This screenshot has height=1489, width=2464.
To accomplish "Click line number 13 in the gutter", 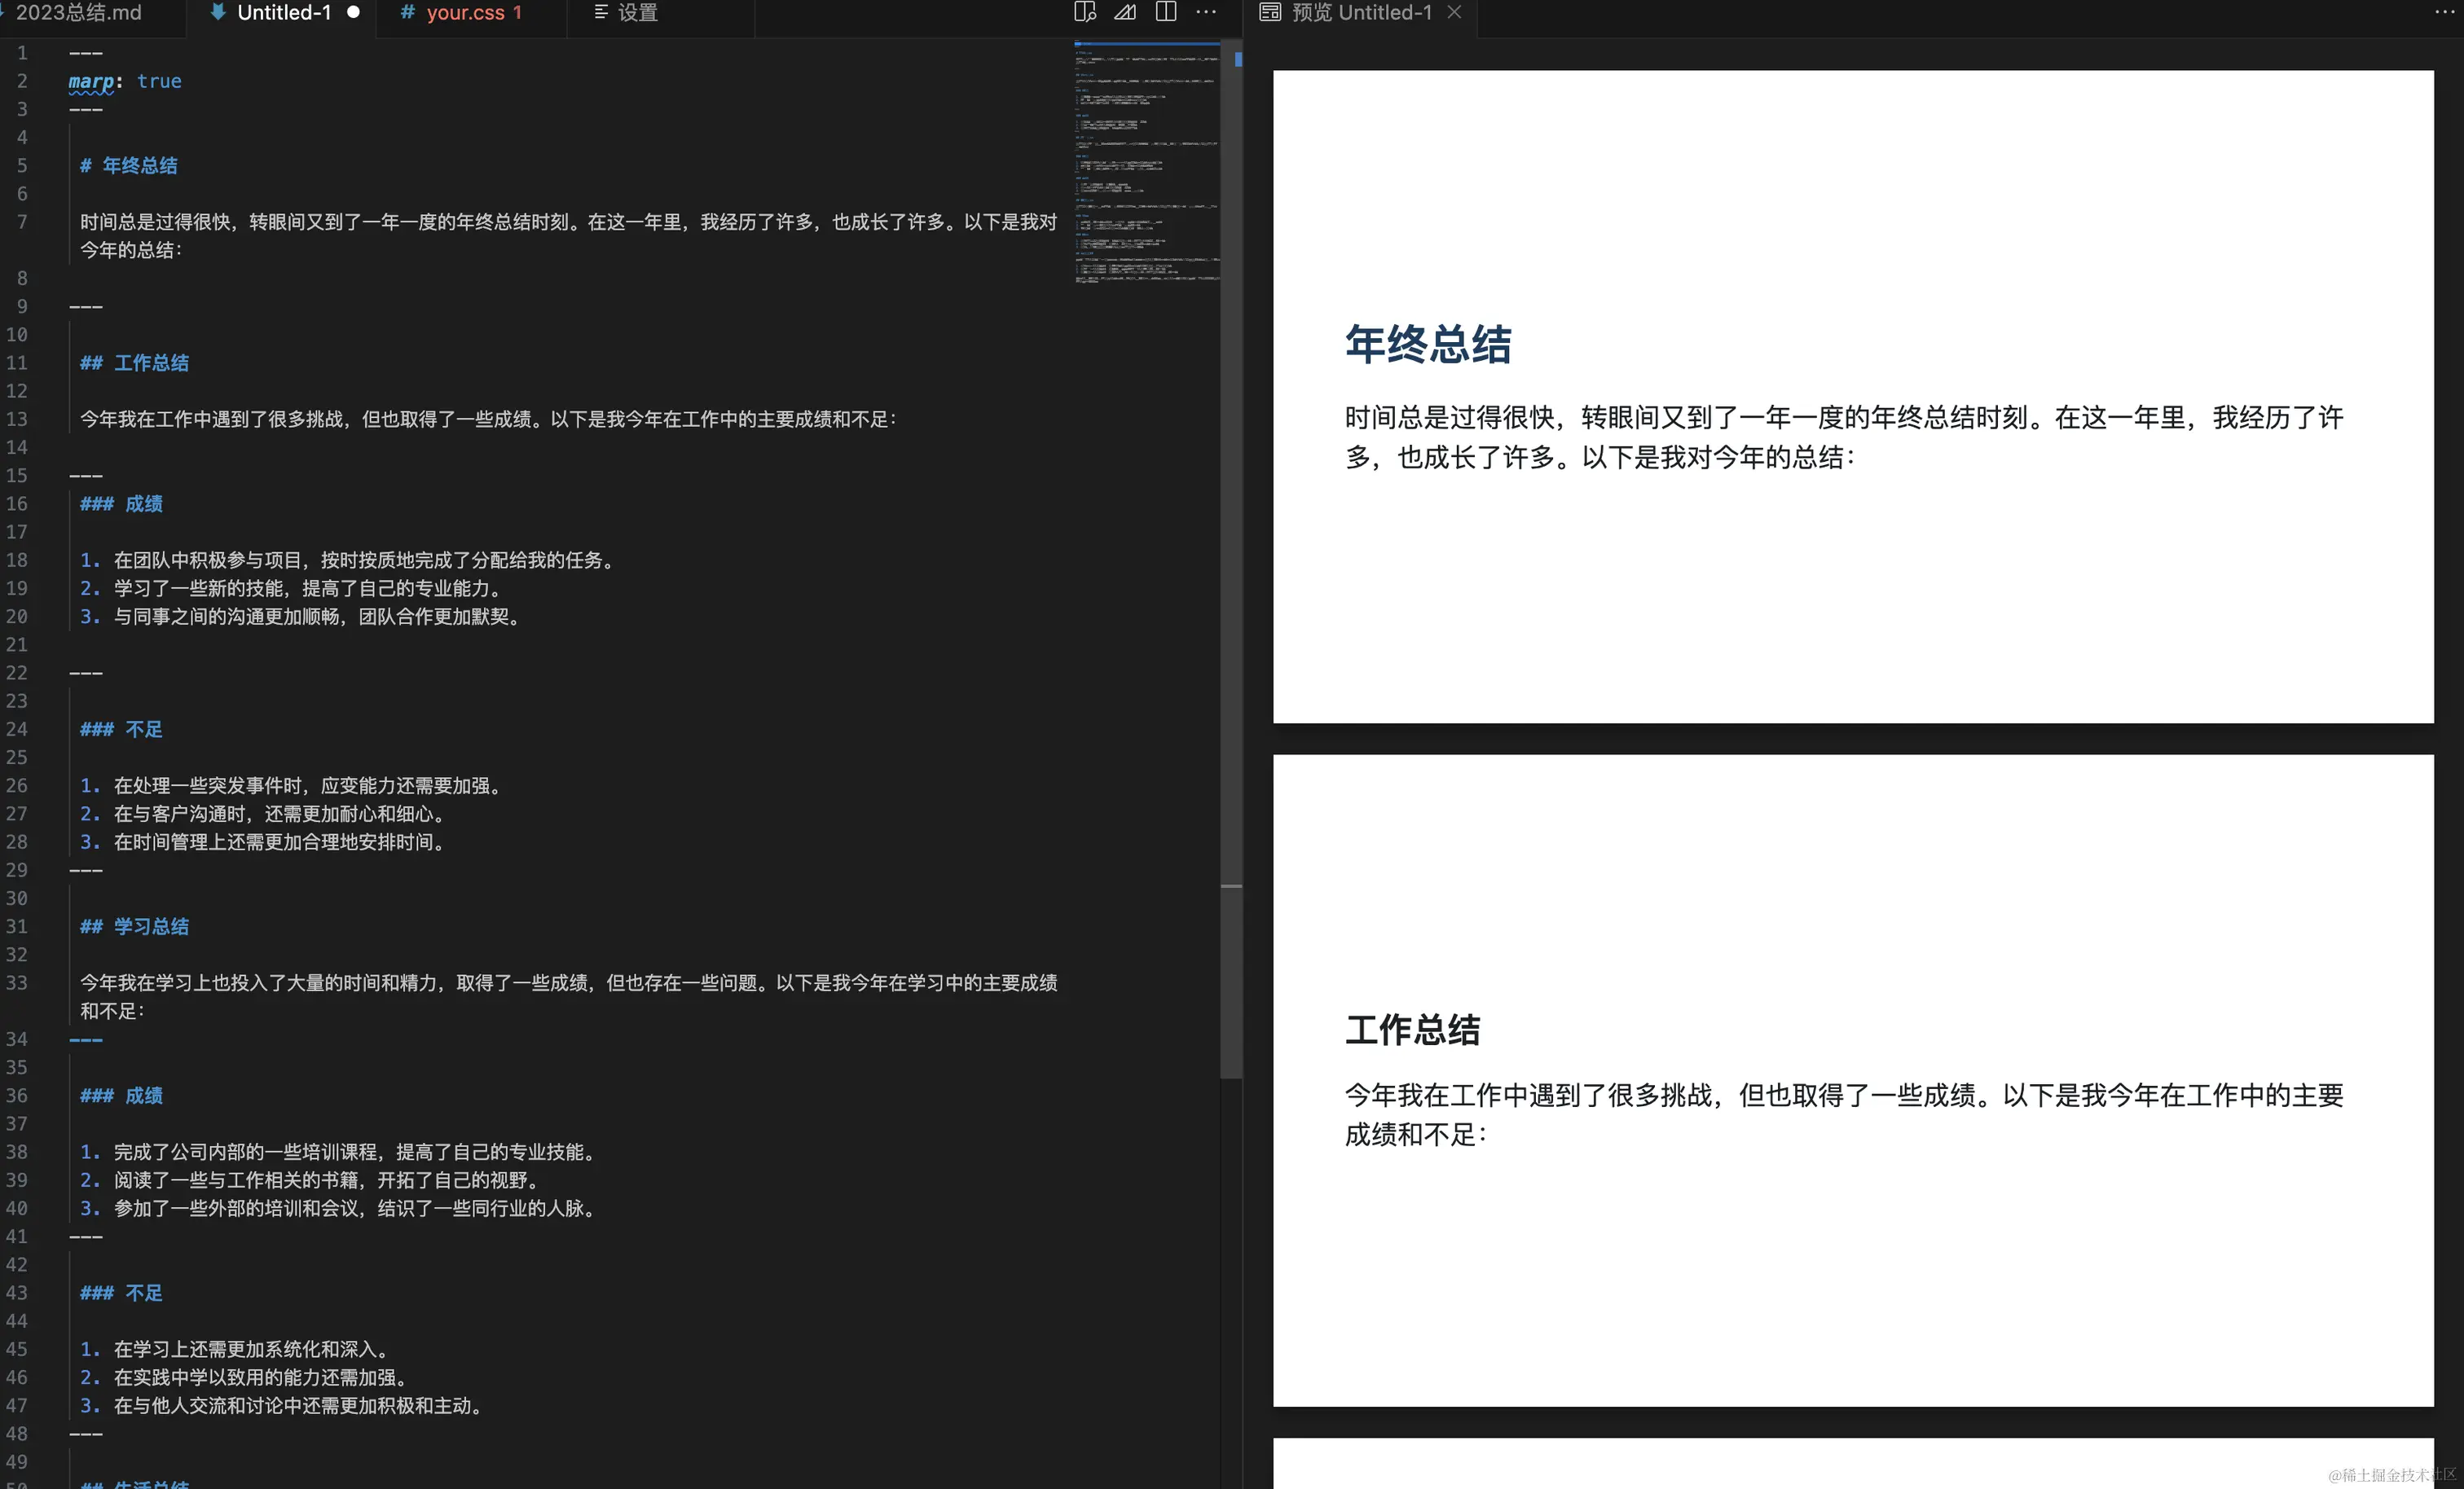I will pos(17,420).
